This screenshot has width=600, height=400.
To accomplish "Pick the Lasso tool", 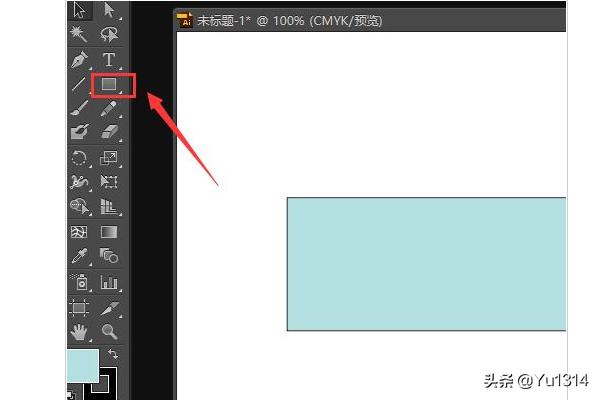I will click(109, 34).
